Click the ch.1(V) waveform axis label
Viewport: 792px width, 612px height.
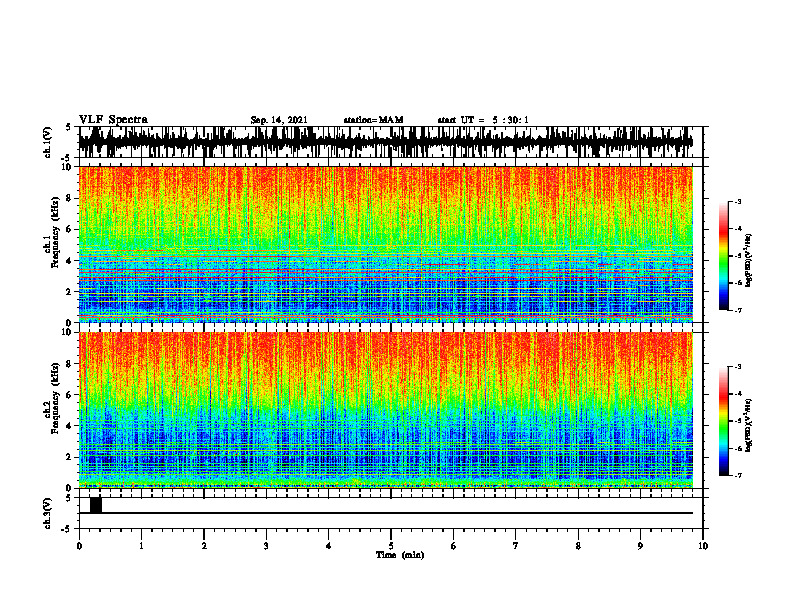[48, 142]
